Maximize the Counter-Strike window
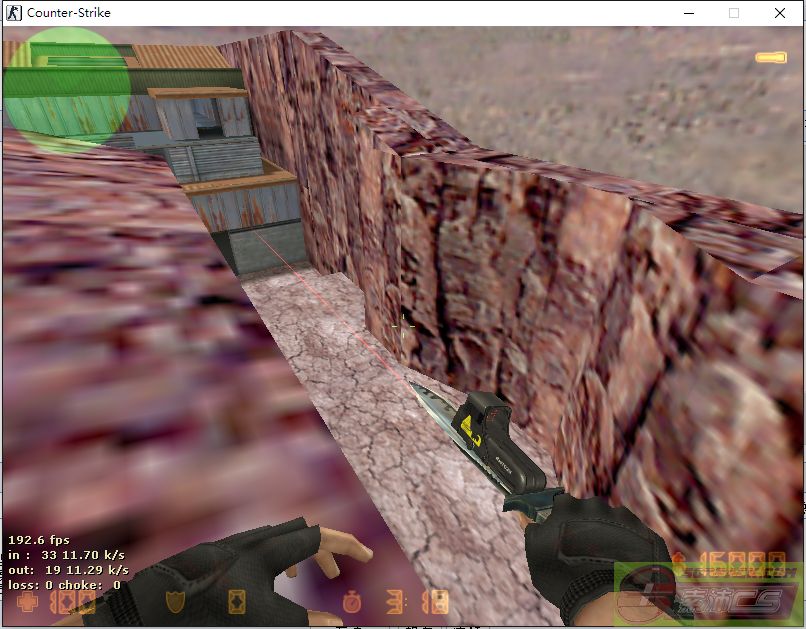806x629 pixels. click(734, 13)
